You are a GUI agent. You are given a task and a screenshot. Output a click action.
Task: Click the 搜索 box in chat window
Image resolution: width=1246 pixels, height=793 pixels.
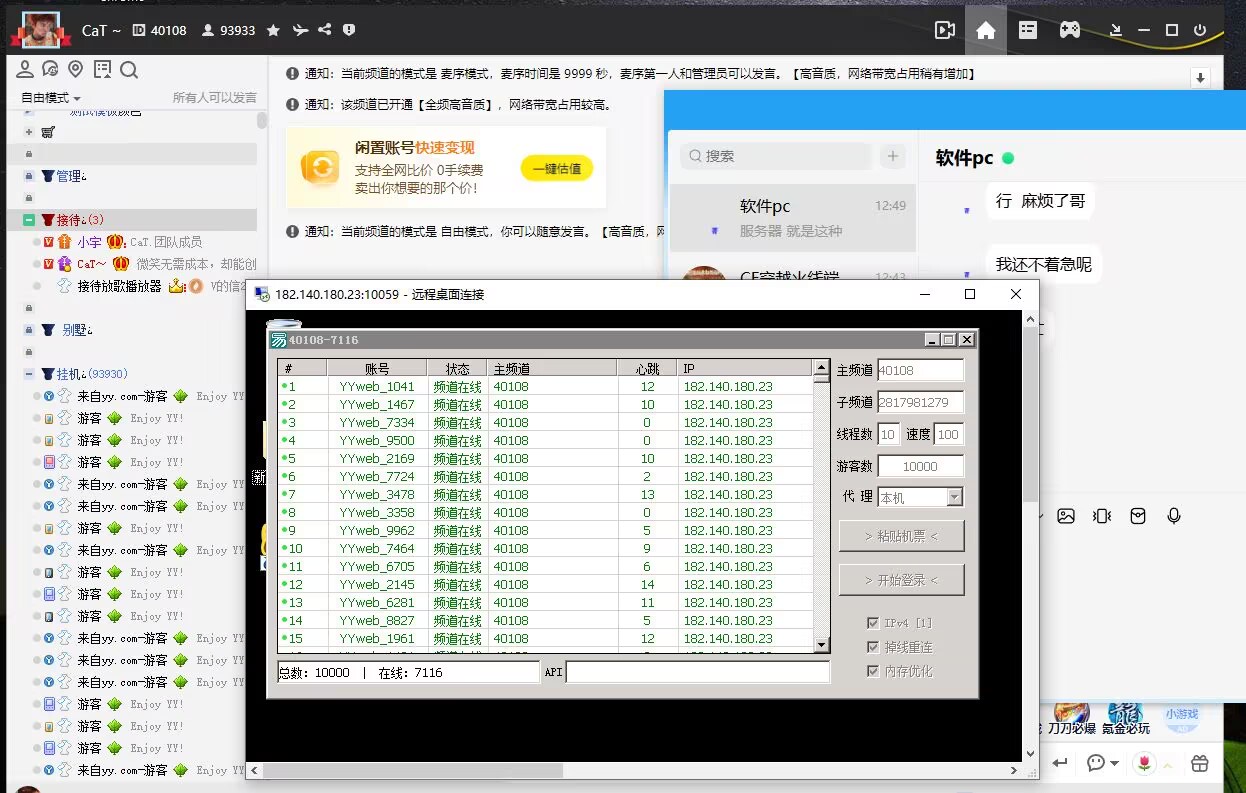tap(776, 156)
